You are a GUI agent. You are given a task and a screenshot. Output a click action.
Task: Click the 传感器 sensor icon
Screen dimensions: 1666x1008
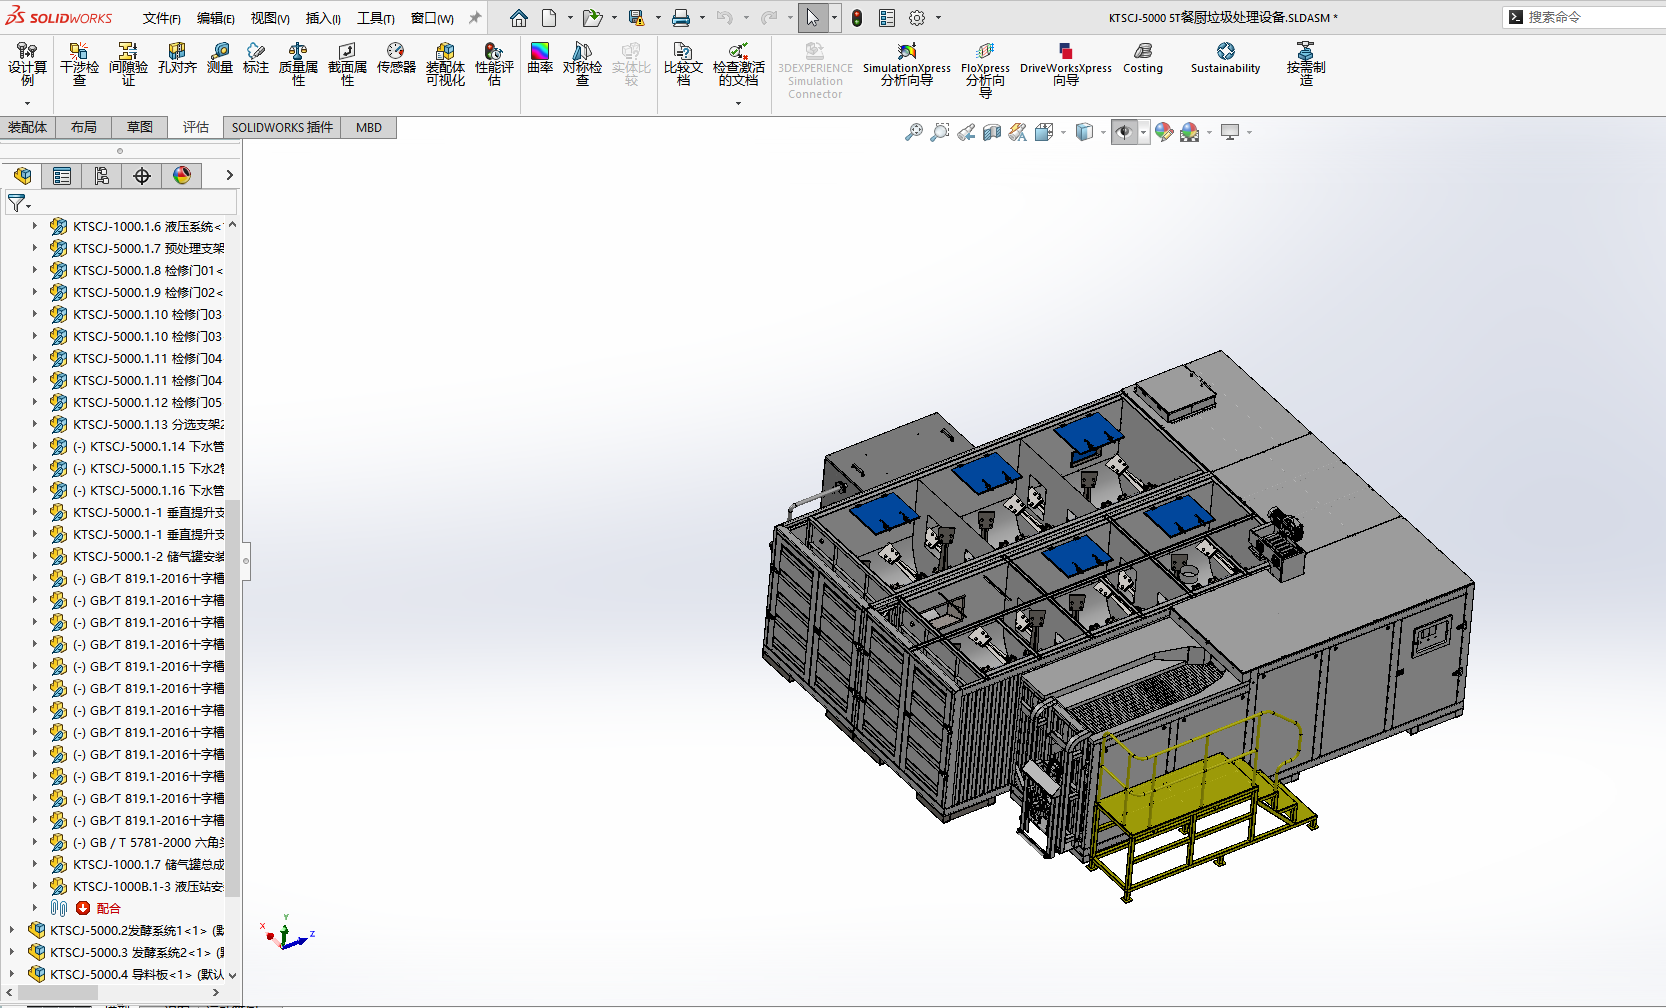396,58
